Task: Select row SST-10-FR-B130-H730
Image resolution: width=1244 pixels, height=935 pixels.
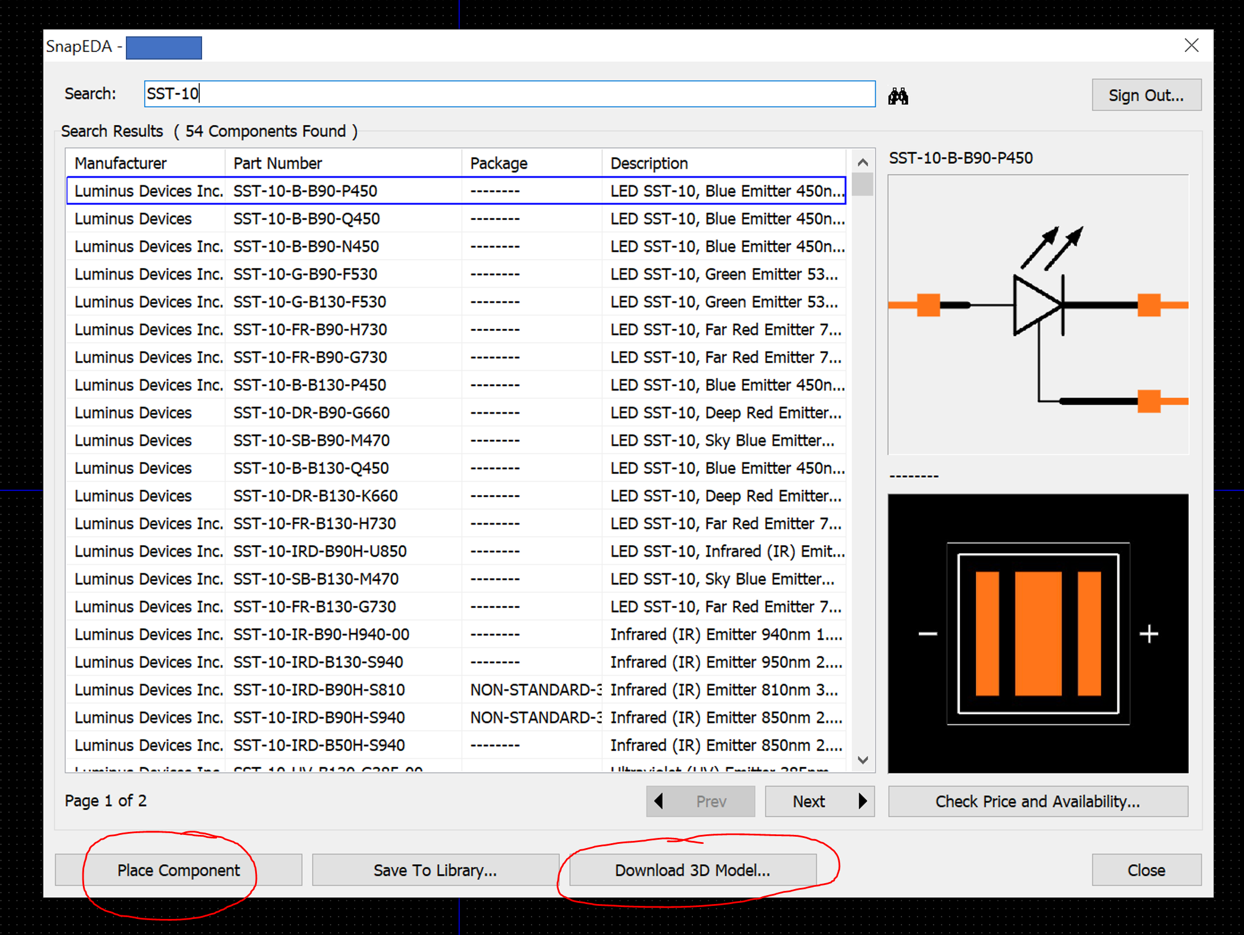Action: pyautogui.click(x=456, y=523)
